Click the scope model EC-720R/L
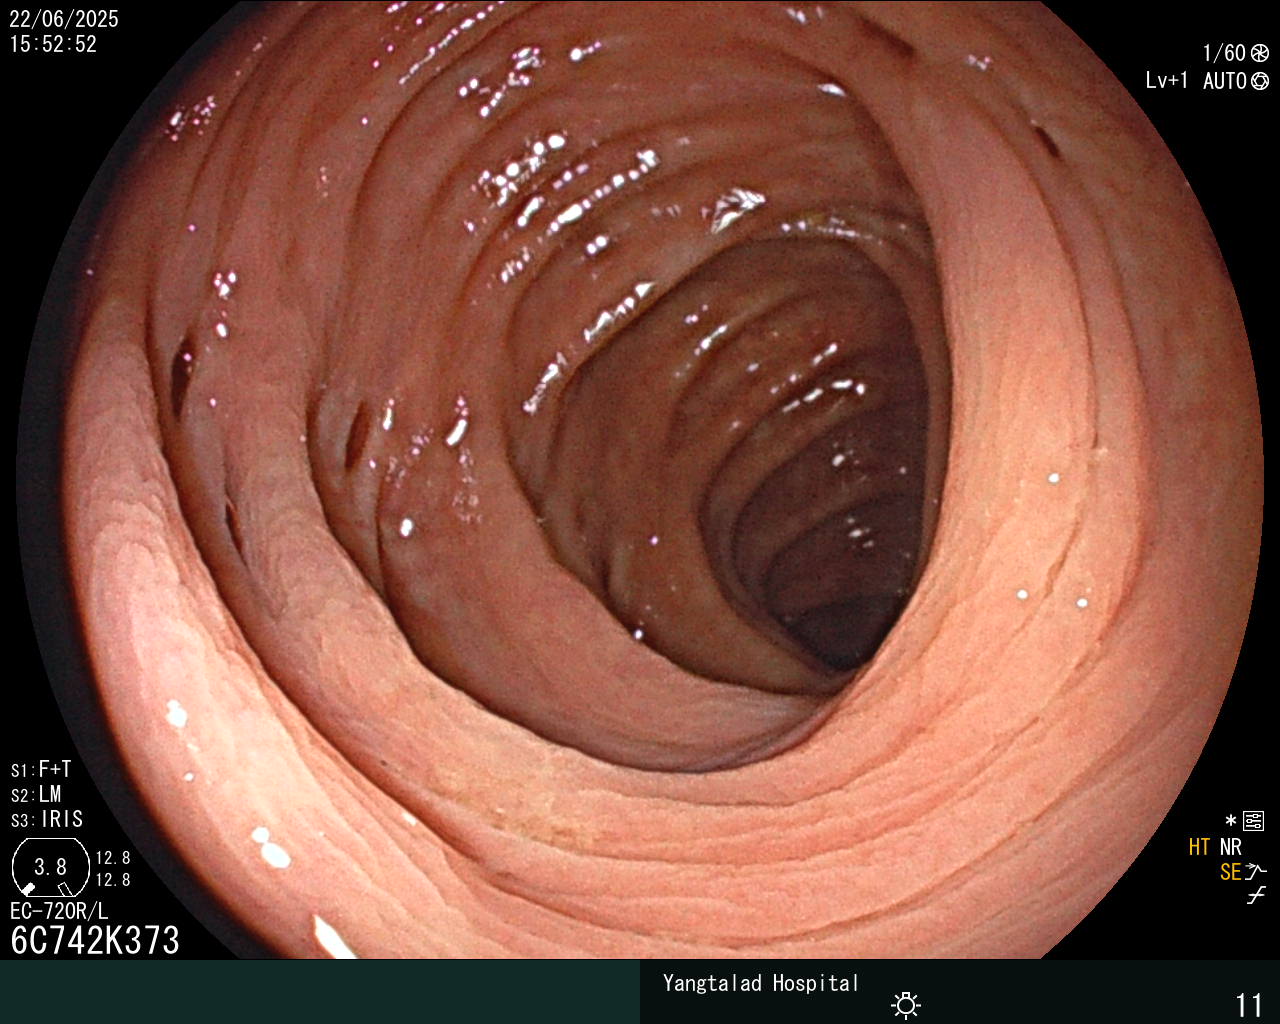The image size is (1280, 1024). click(x=59, y=911)
